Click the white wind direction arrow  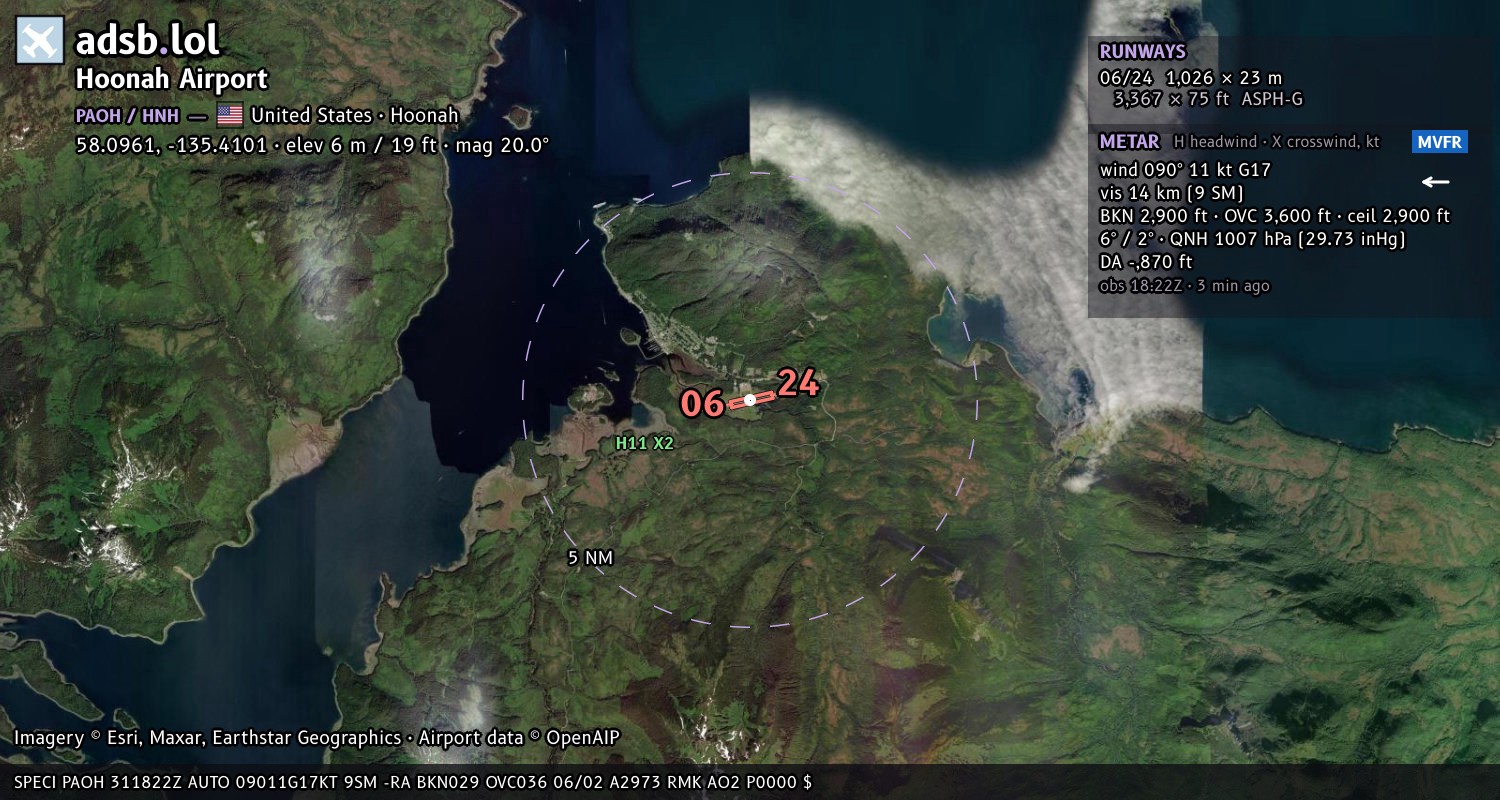click(1436, 182)
